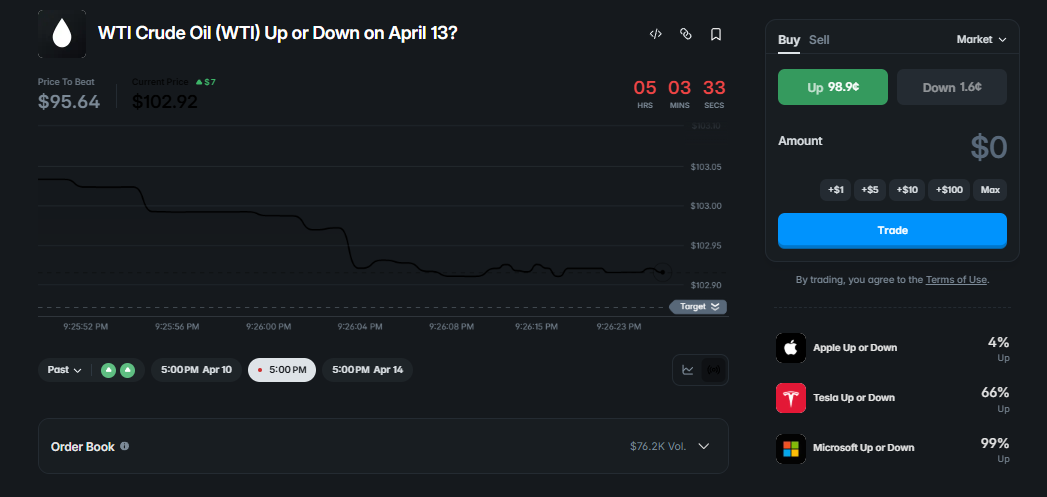
Task: Select the Up 98.9¢ outcome
Action: point(833,87)
